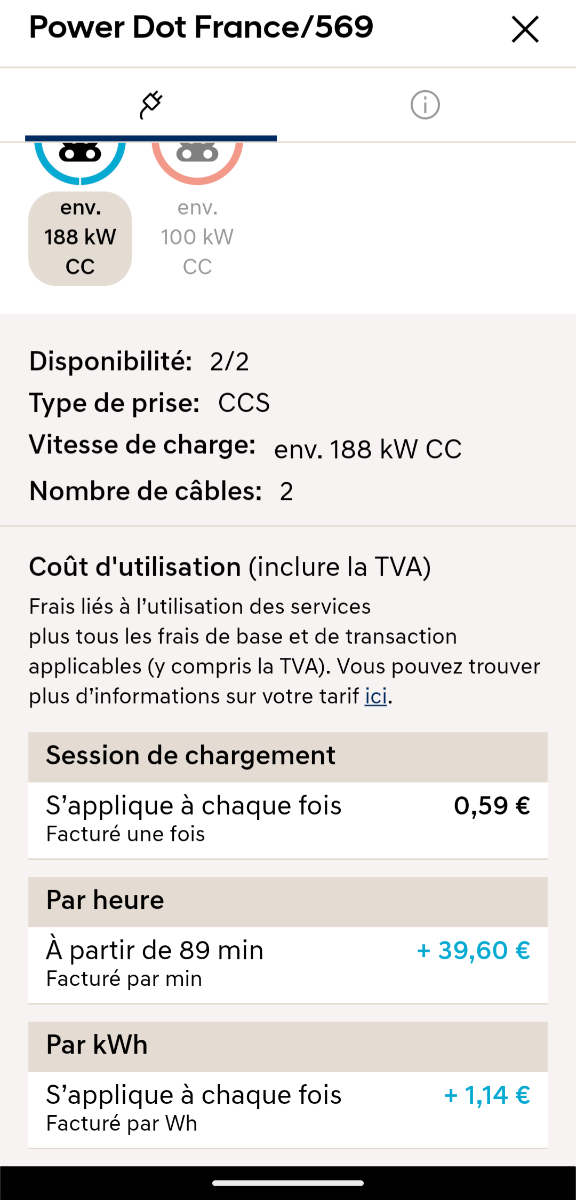Viewport: 576px width, 1200px height.
Task: Open the plug connector tab
Action: tap(151, 104)
